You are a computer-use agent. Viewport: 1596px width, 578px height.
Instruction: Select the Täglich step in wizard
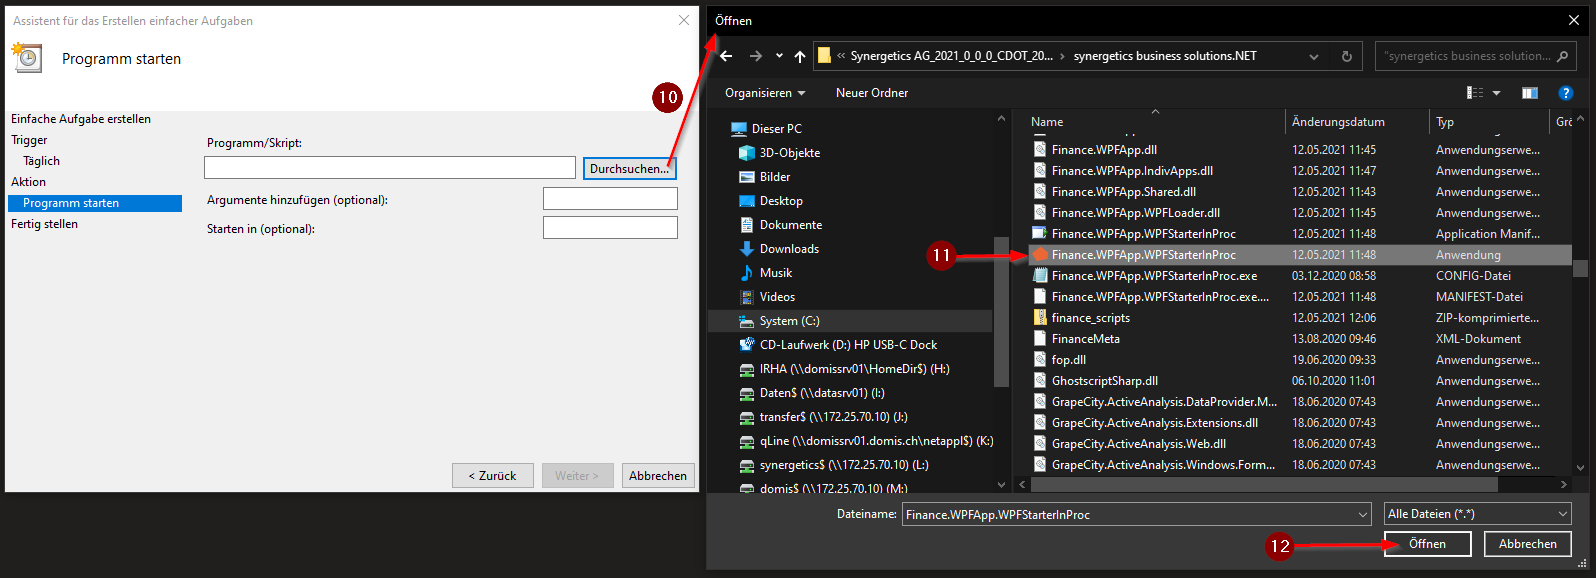coord(42,161)
